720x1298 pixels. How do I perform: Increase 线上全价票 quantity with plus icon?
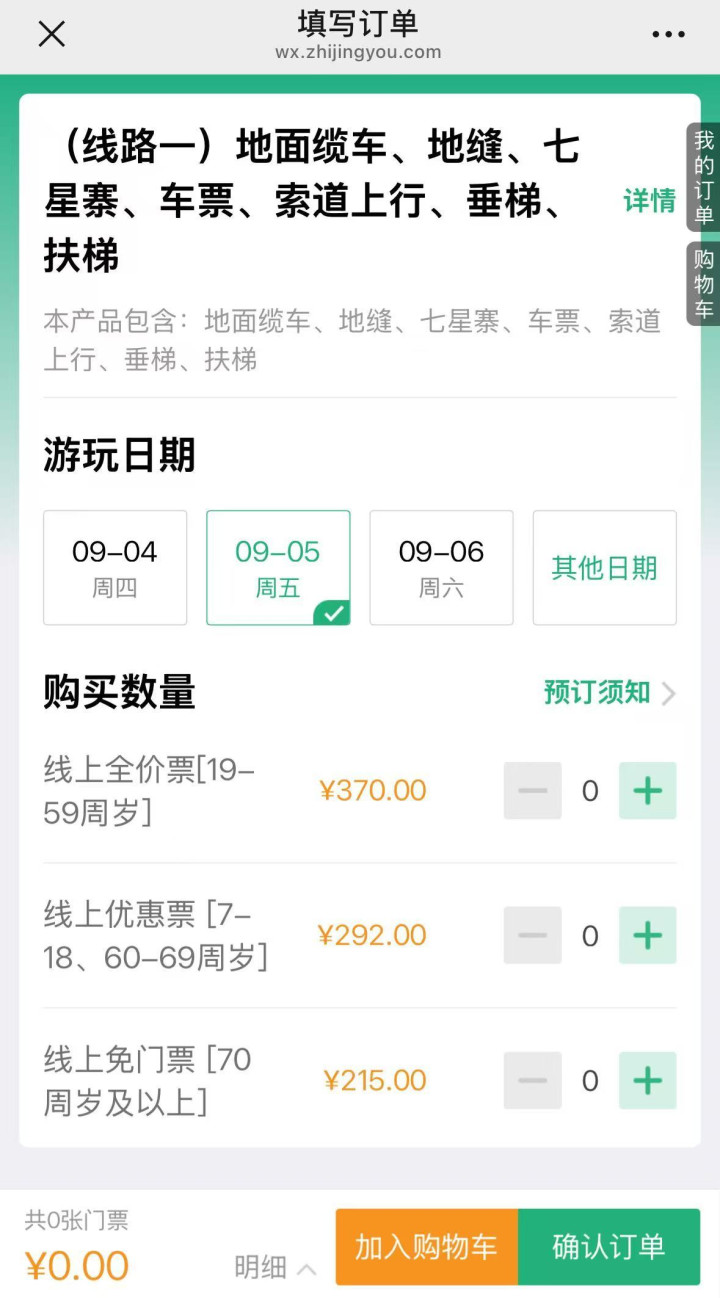[648, 791]
